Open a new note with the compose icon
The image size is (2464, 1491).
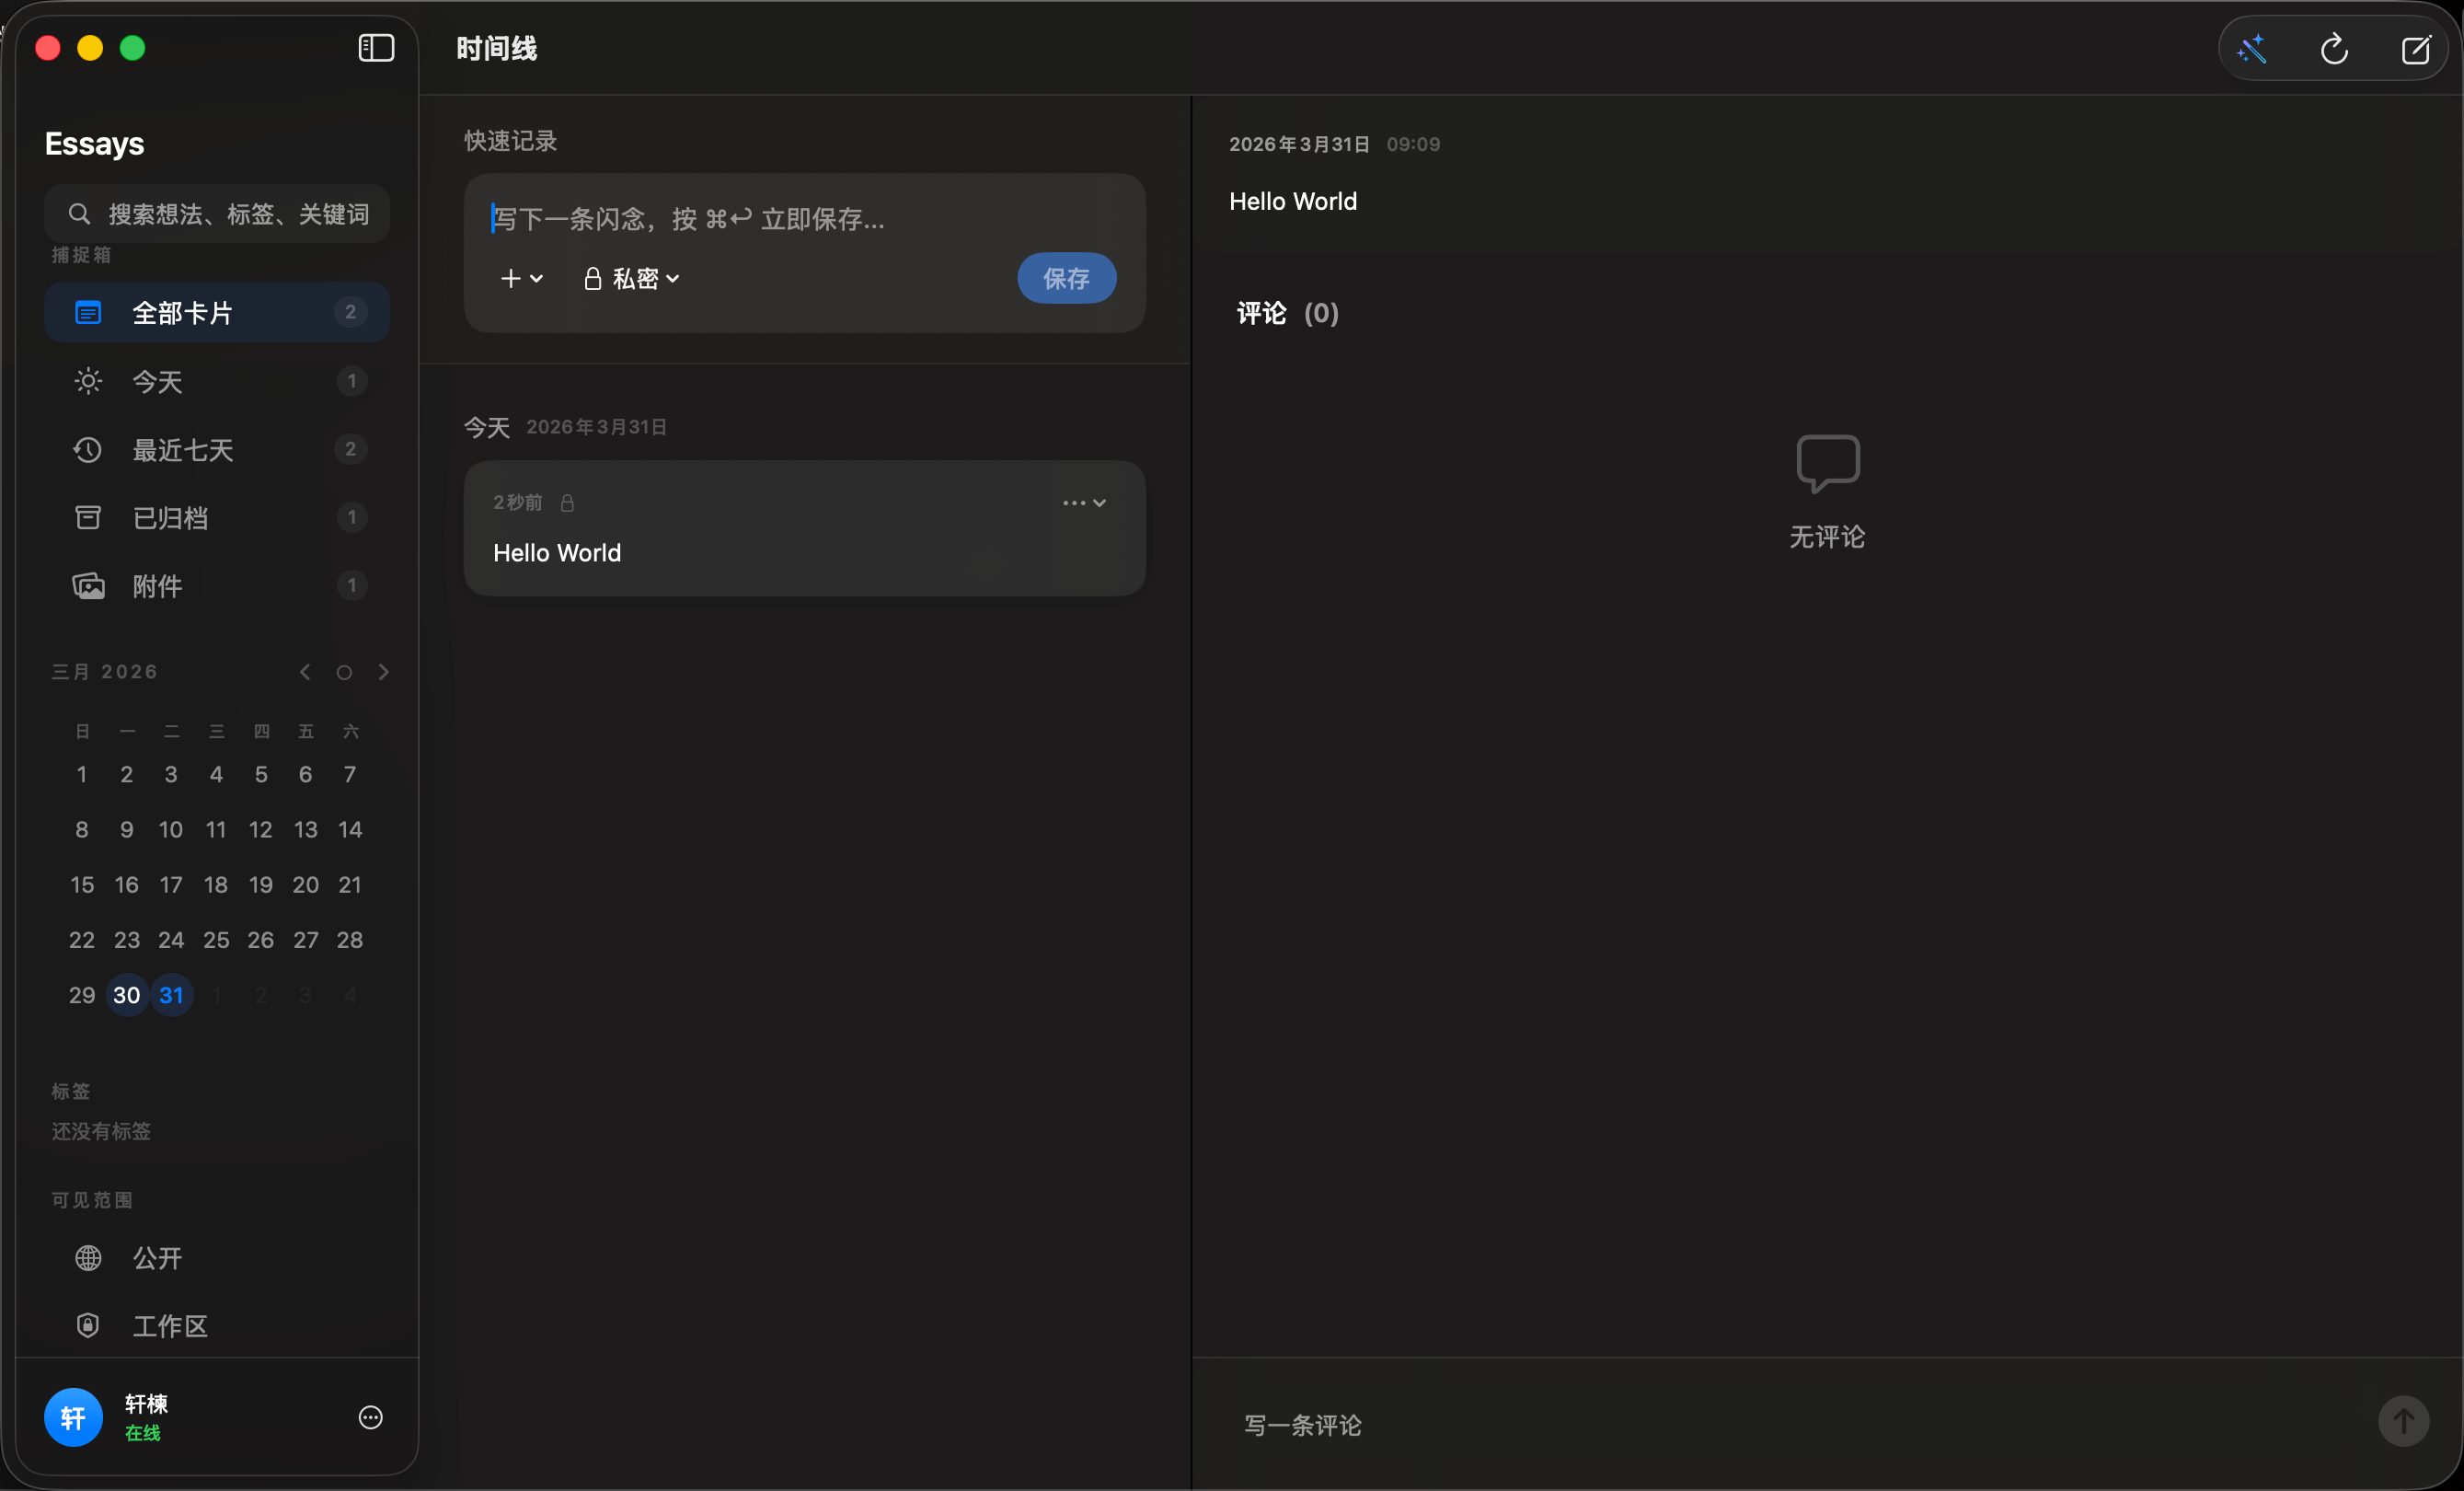coord(2417,48)
